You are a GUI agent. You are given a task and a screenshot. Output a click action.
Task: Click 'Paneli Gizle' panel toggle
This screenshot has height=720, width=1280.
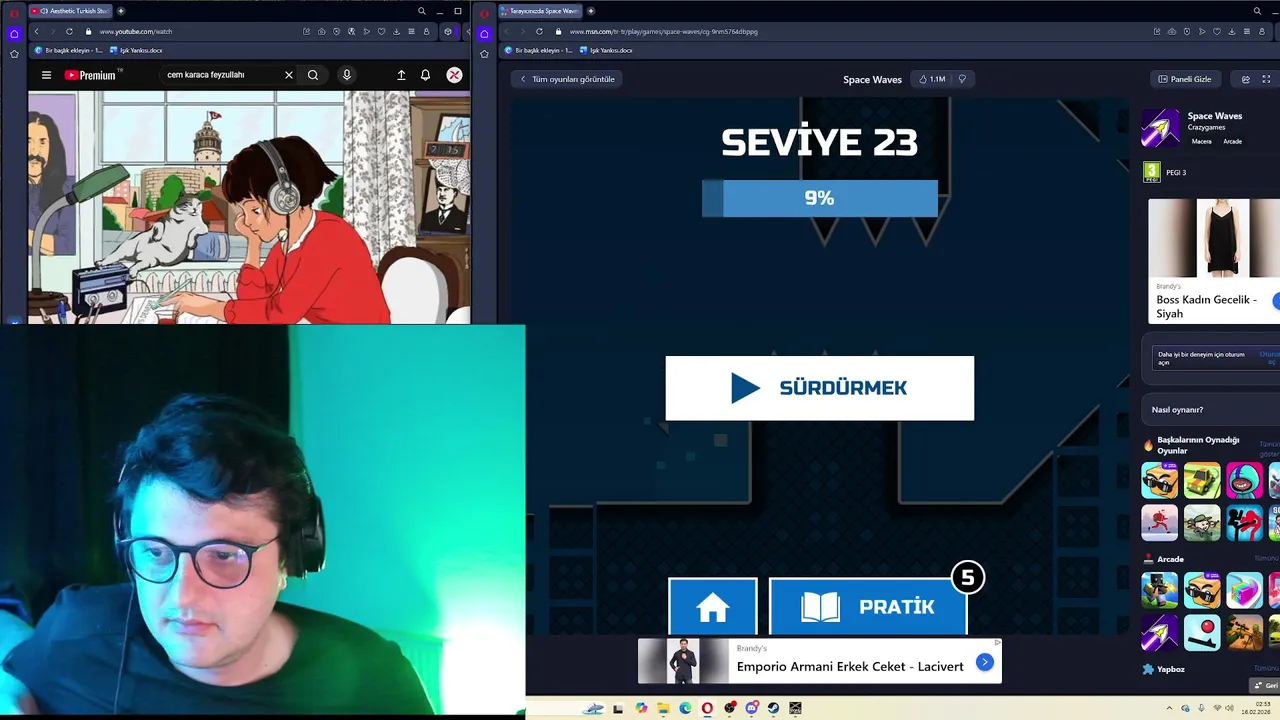1185,79
